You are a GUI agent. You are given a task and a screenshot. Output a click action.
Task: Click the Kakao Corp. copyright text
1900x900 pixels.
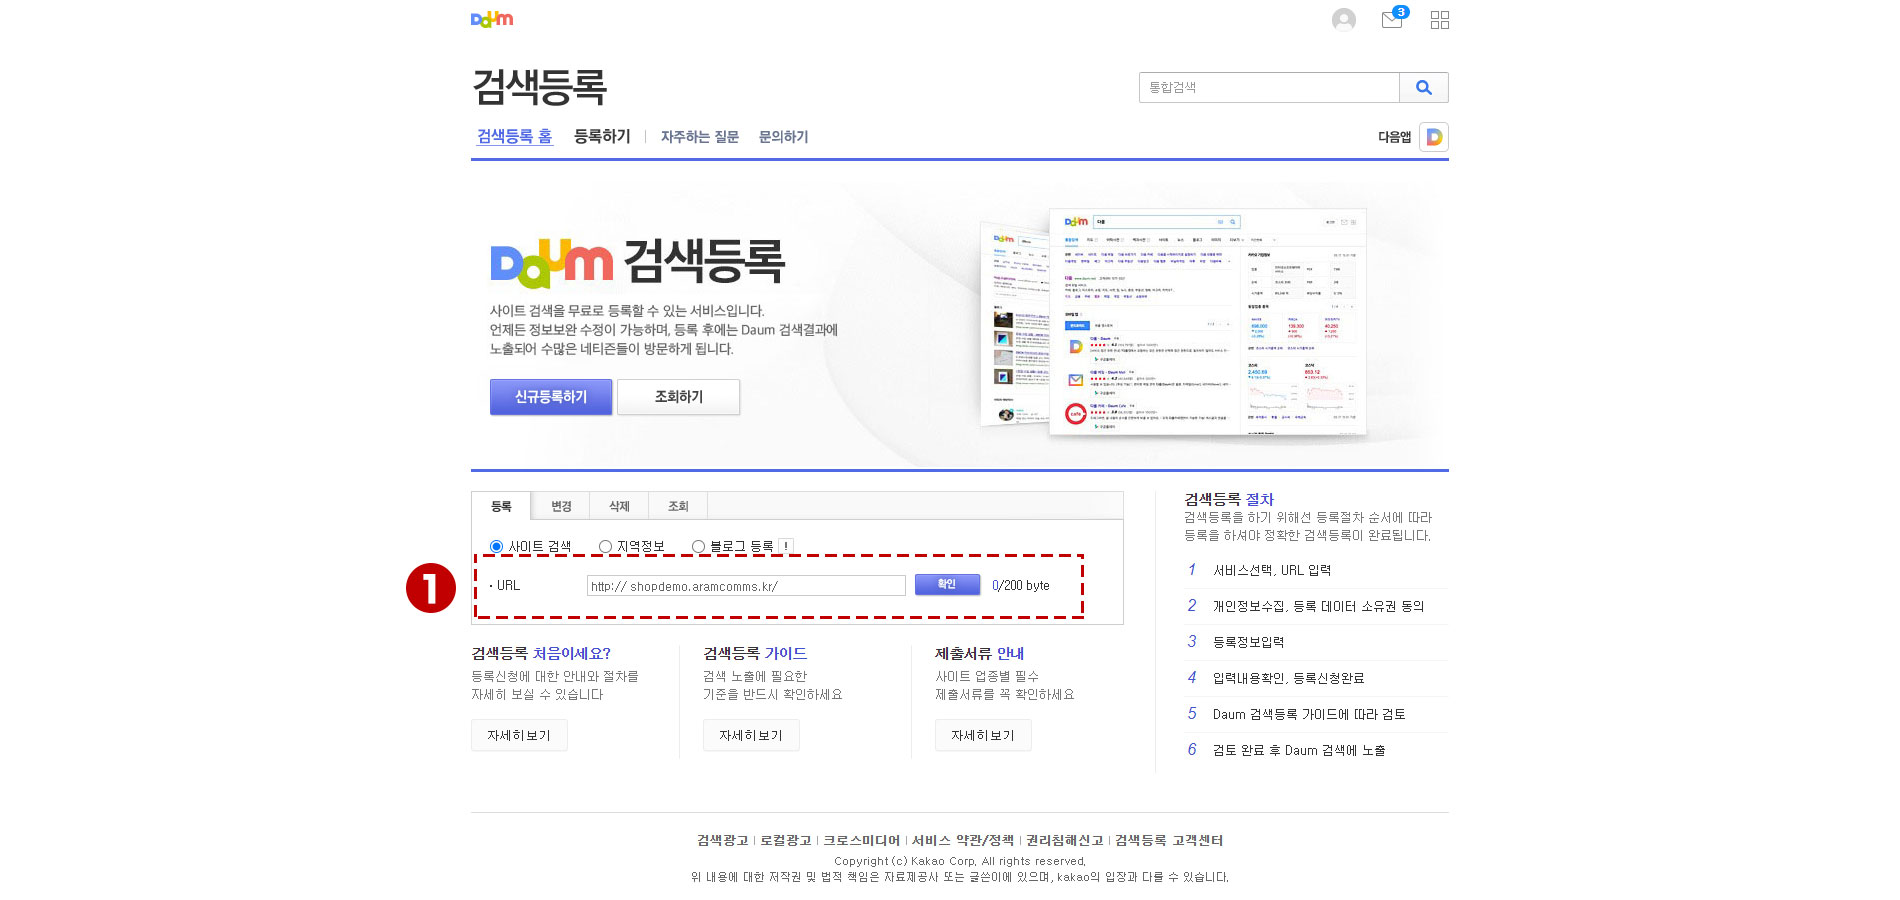(x=960, y=861)
